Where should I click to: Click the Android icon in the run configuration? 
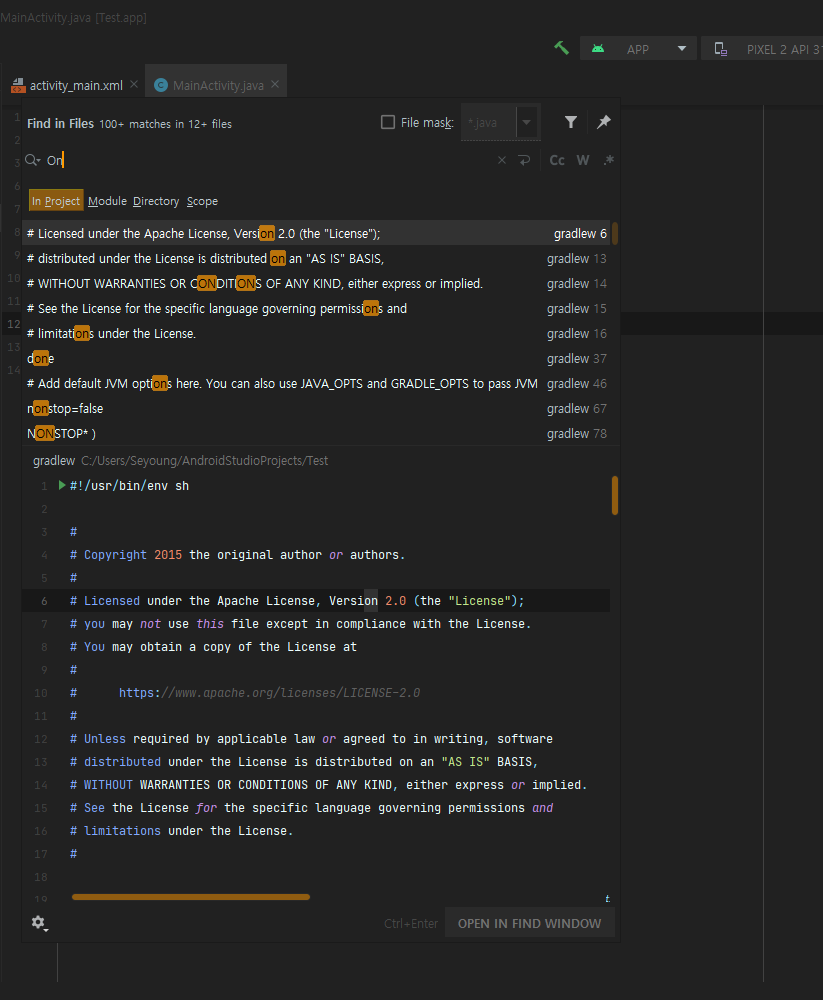(x=598, y=48)
